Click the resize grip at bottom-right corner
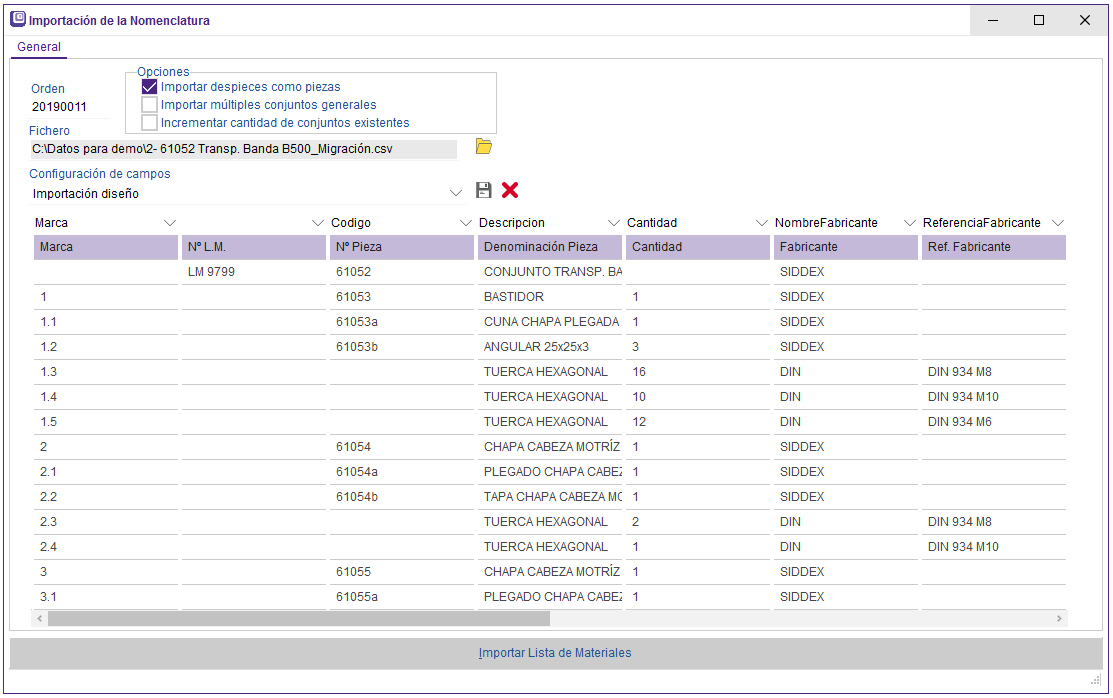 click(x=1095, y=681)
